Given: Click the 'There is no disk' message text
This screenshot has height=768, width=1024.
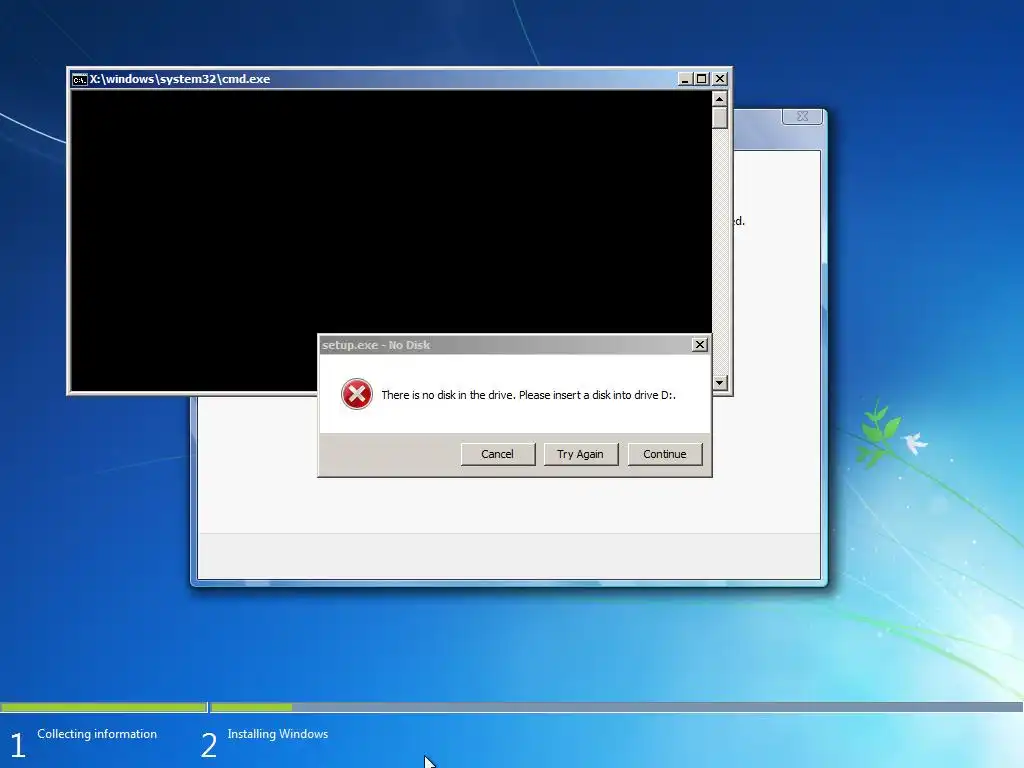Looking at the screenshot, I should click(528, 395).
